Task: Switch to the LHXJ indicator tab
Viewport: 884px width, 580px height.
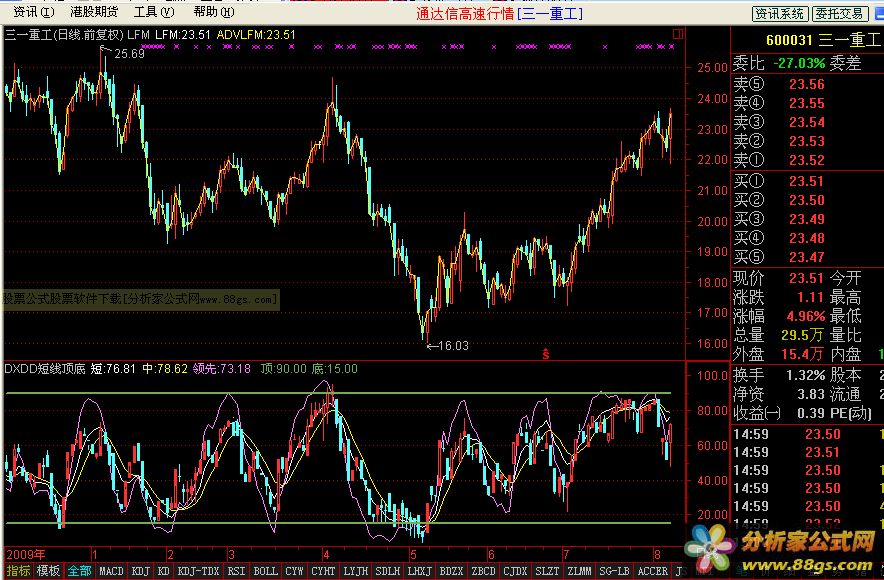Action: [x=419, y=571]
